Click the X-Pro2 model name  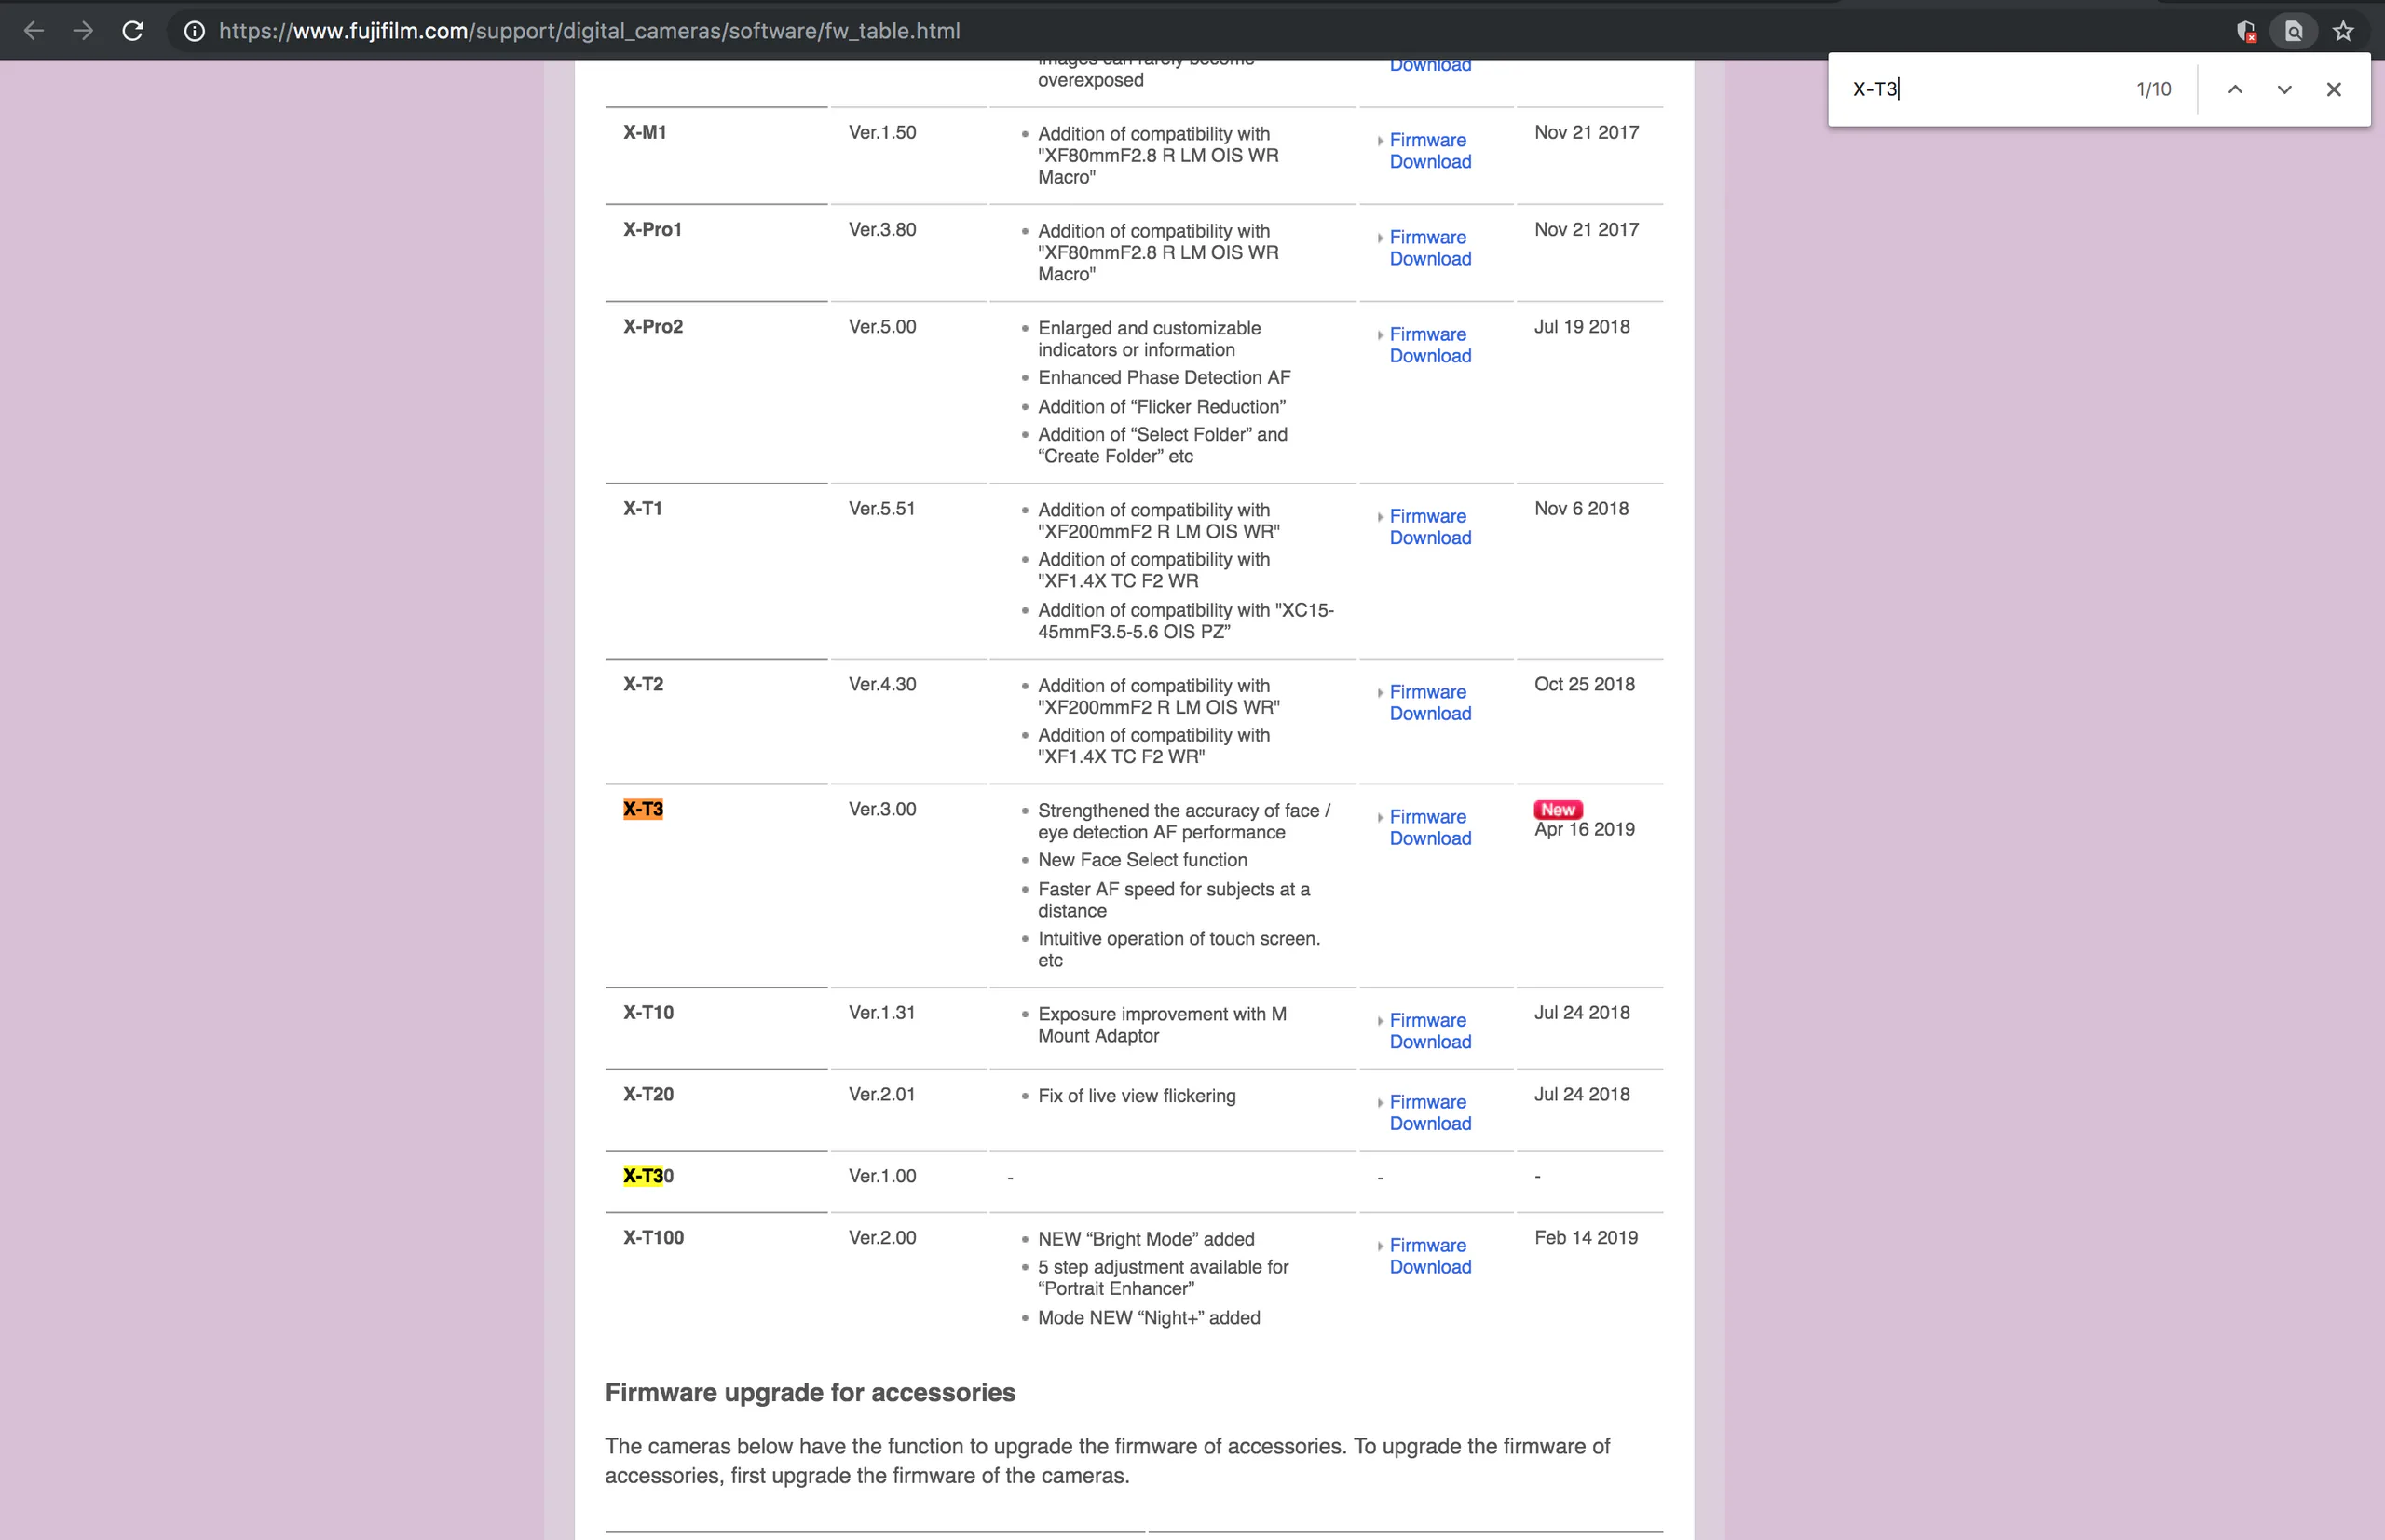pyautogui.click(x=653, y=327)
